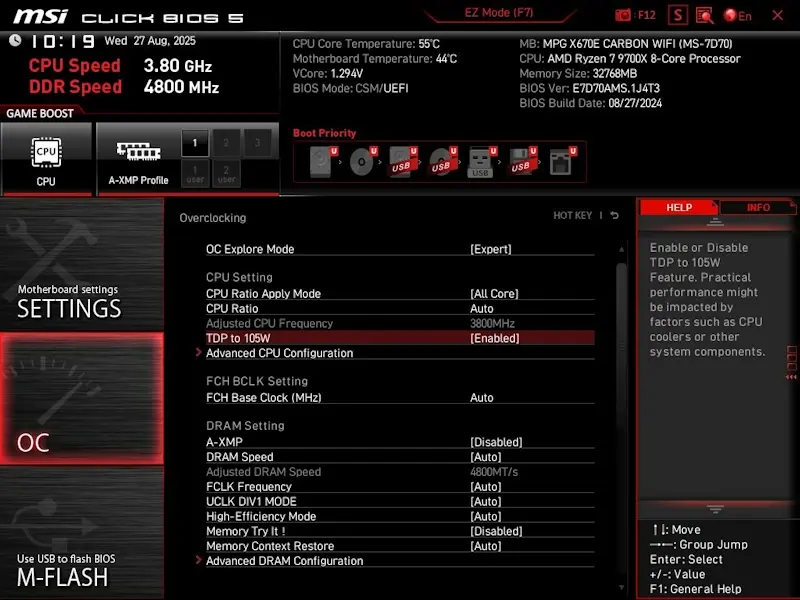
Task: Click the clock icon beside the time
Action: coord(15,40)
